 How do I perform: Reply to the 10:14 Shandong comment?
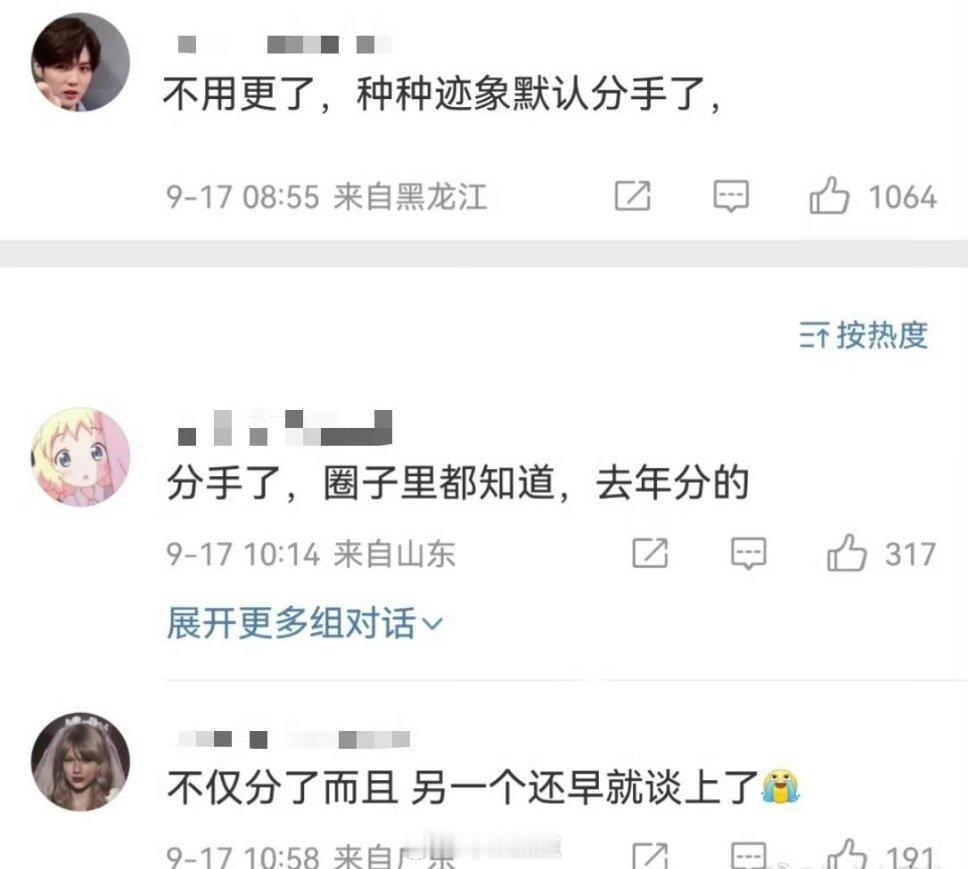[748, 553]
